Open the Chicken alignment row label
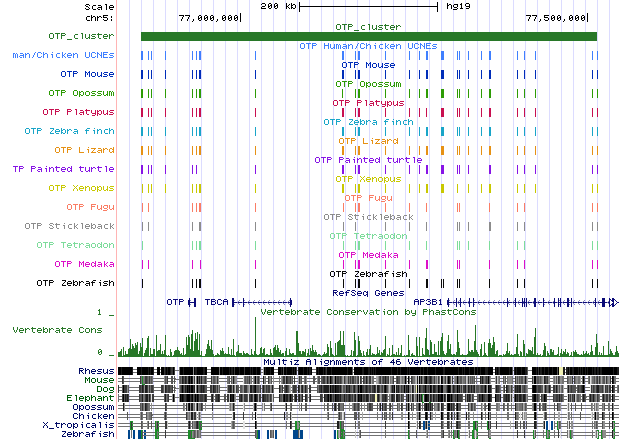The height and width of the screenshot is (439, 620). click(x=94, y=416)
